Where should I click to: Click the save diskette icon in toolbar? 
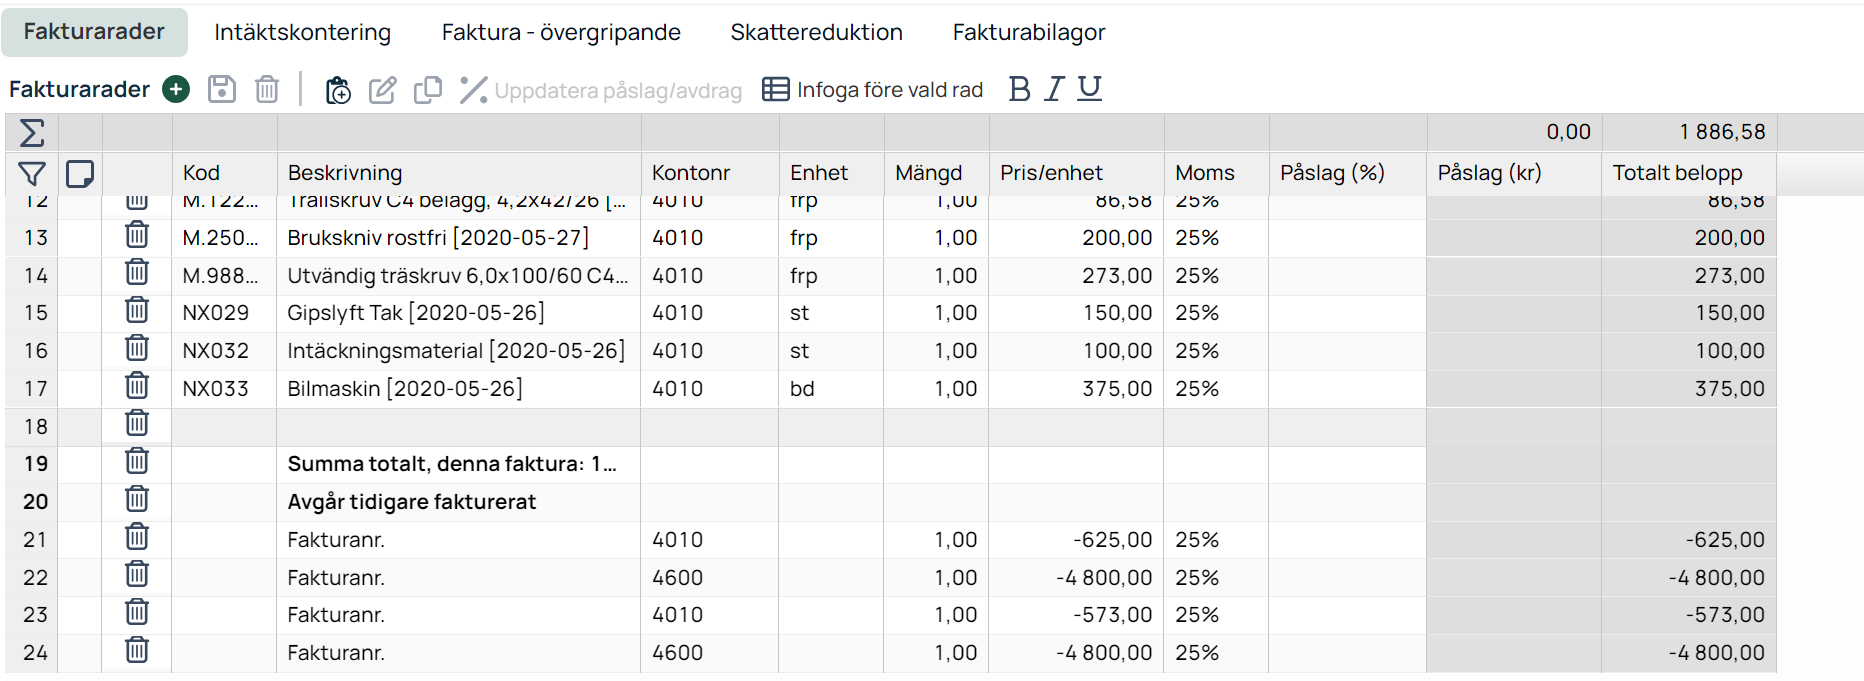[222, 89]
